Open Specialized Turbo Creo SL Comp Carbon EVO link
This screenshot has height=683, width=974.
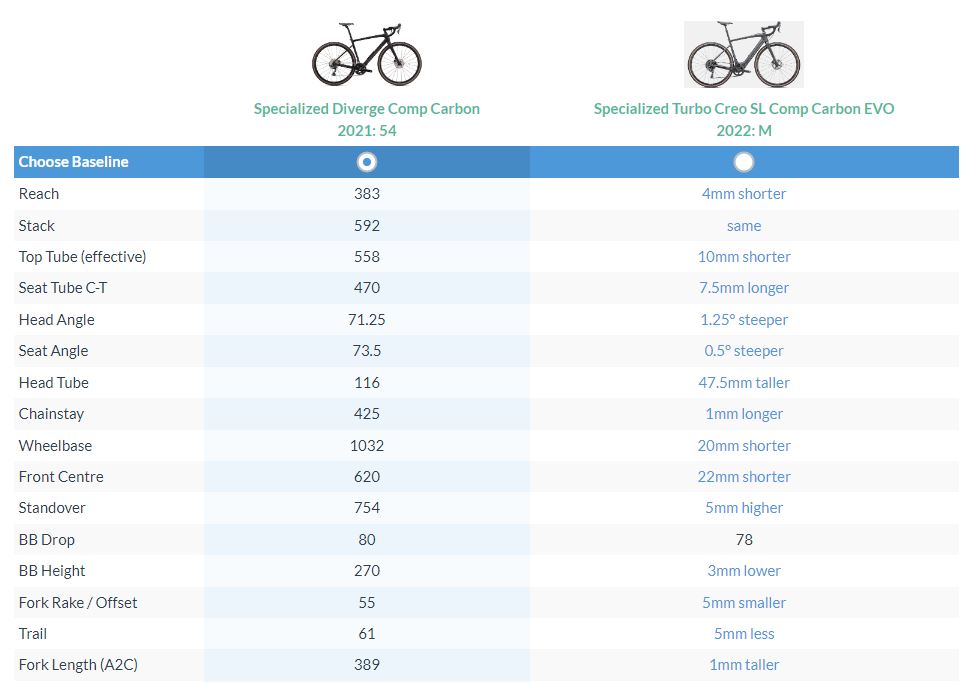743,109
